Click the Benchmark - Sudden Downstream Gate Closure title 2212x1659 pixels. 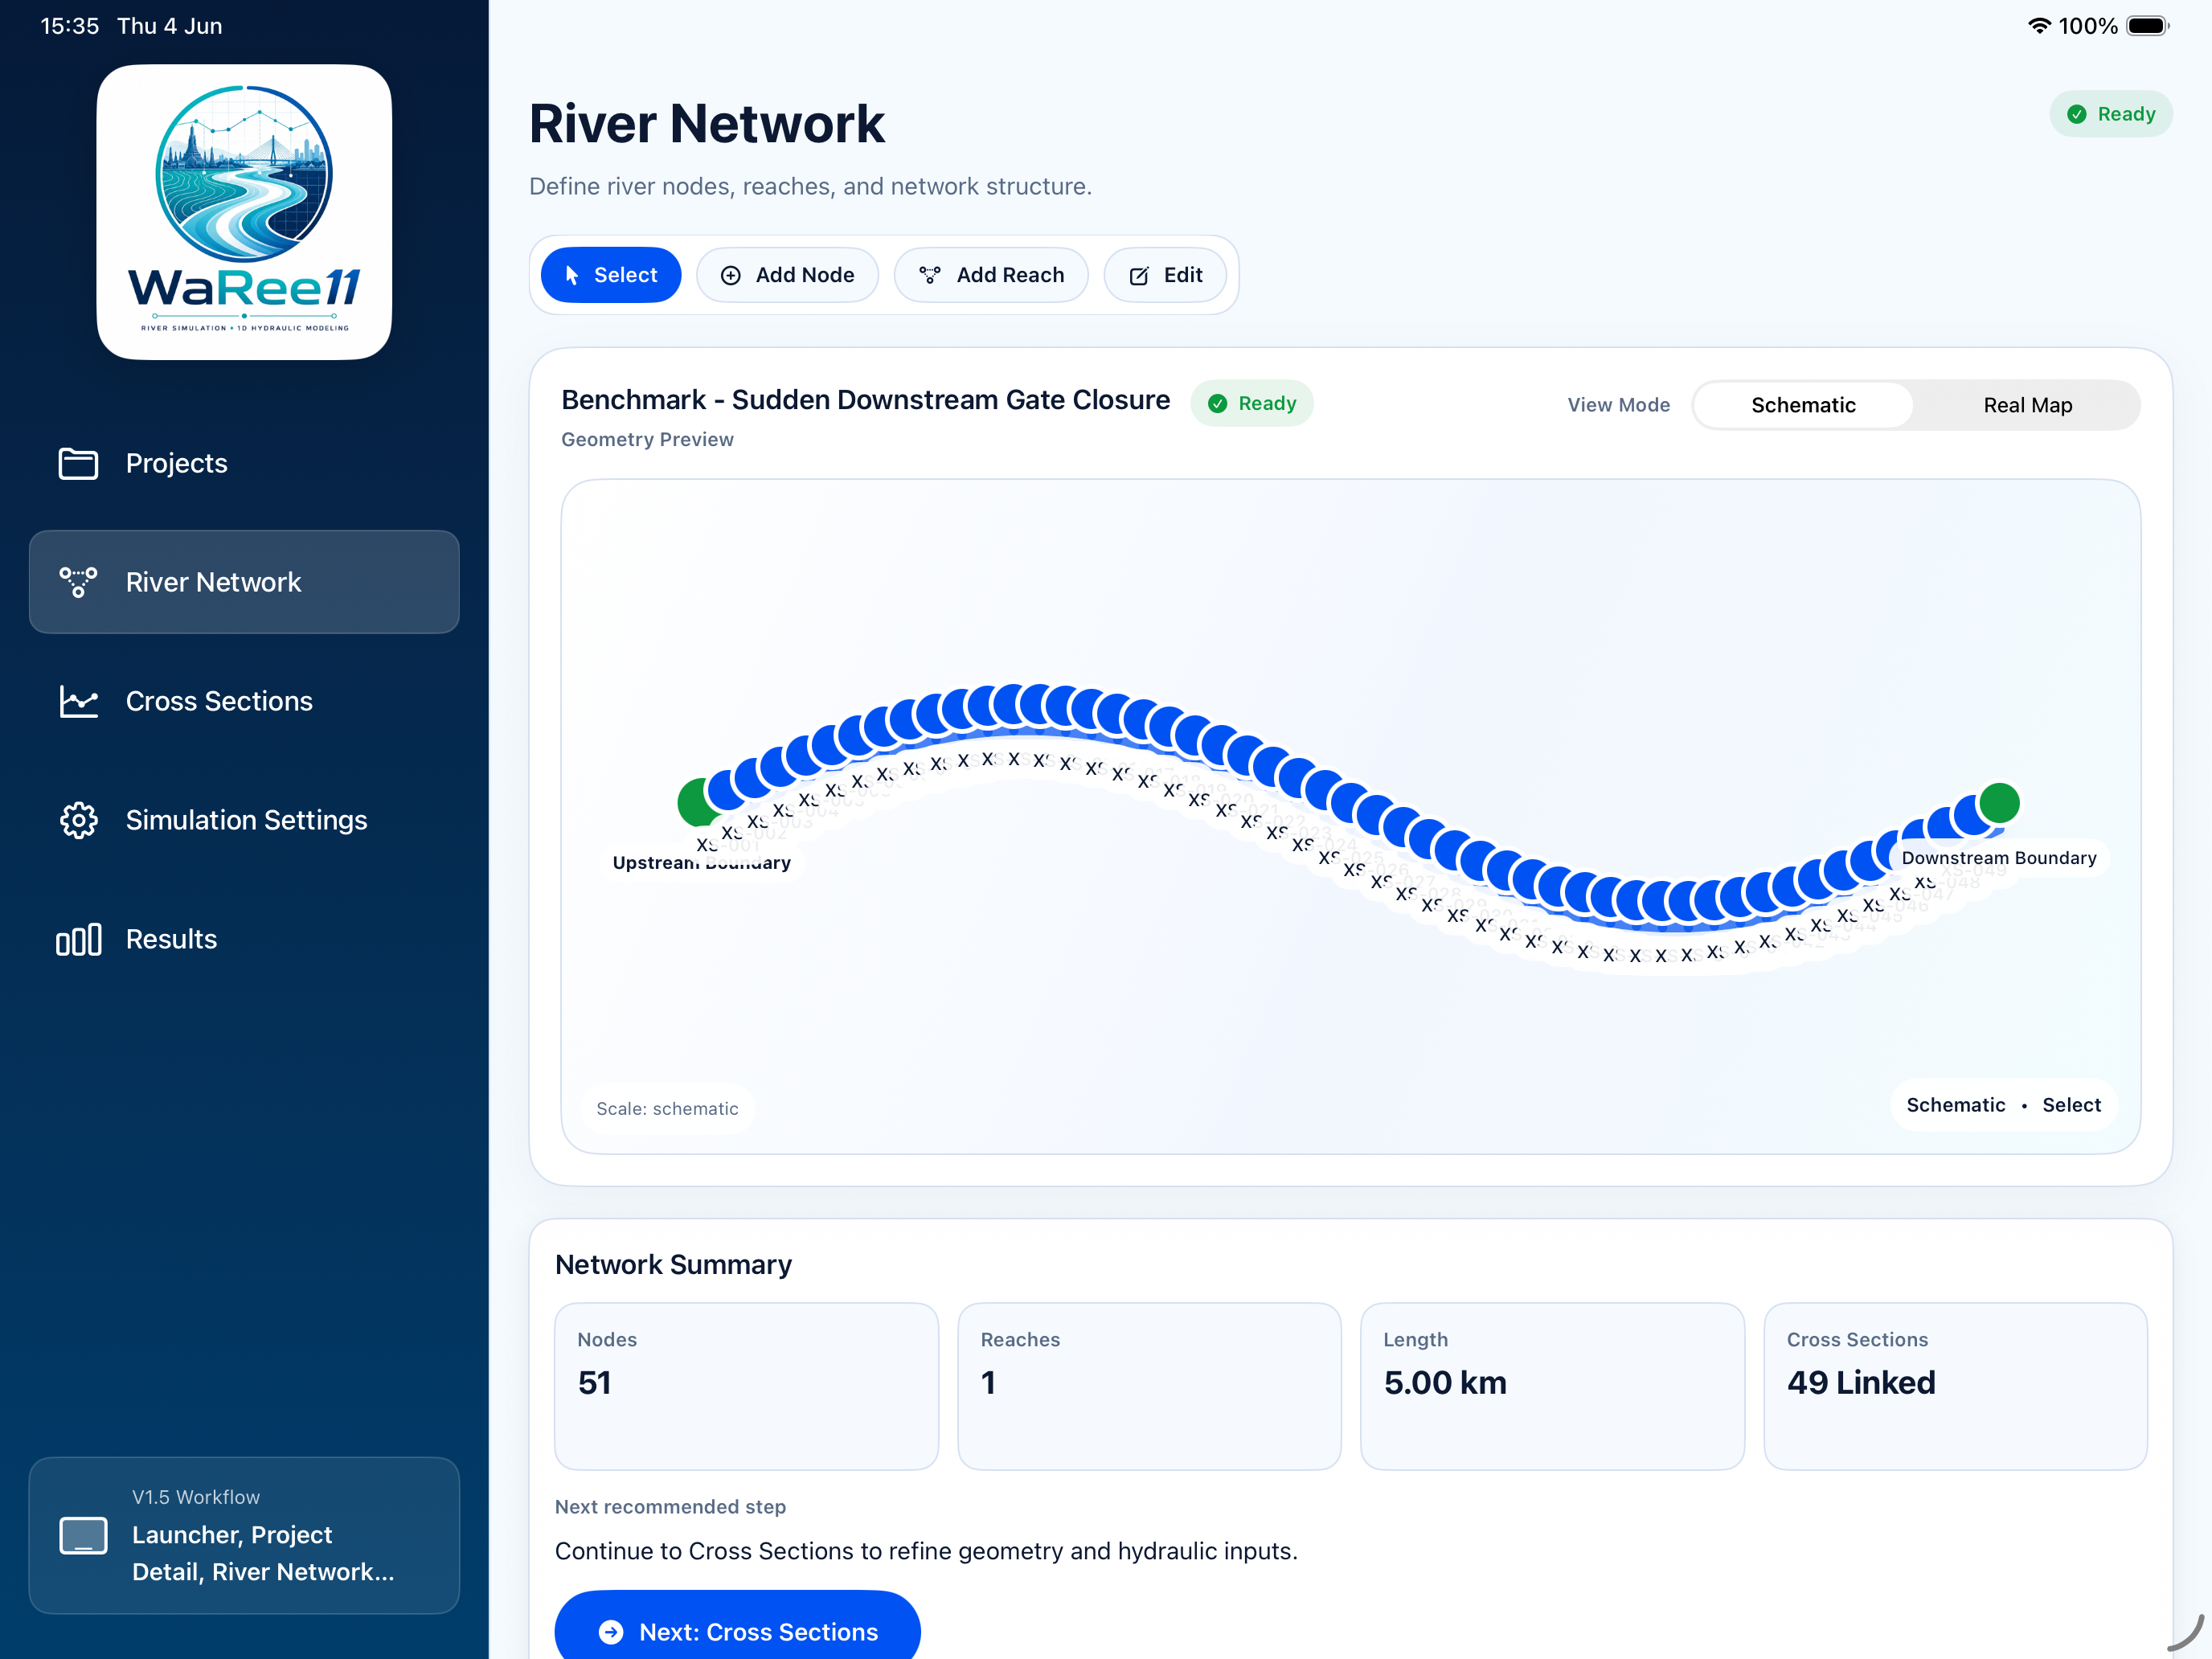click(865, 400)
